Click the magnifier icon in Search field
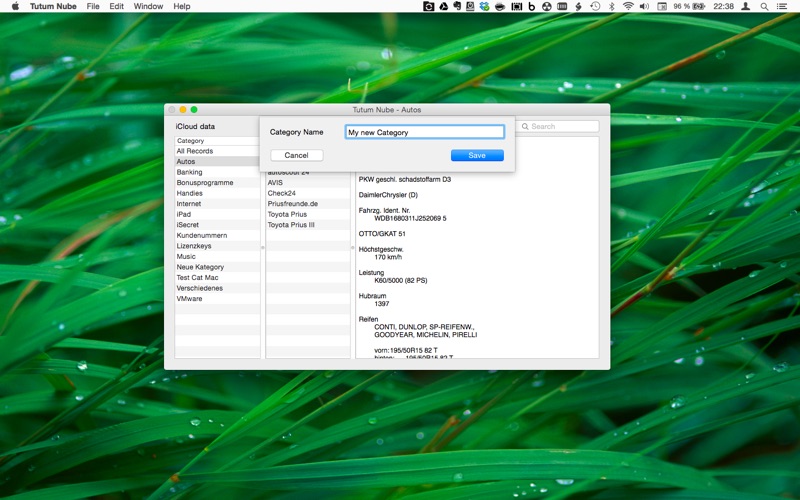 tap(525, 127)
